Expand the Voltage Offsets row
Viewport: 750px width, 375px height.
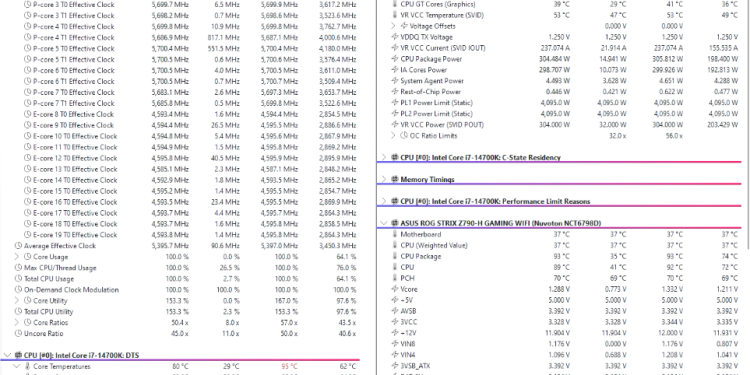point(393,26)
